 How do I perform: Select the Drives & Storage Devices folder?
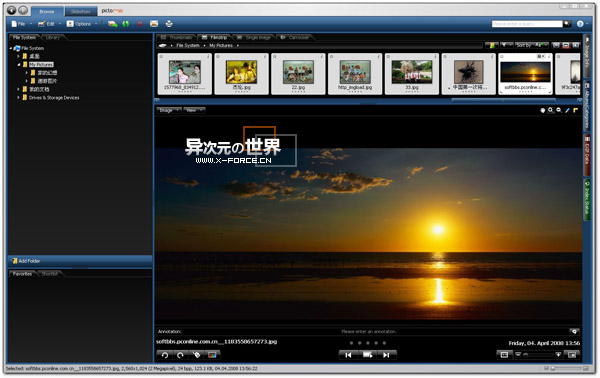[x=54, y=98]
